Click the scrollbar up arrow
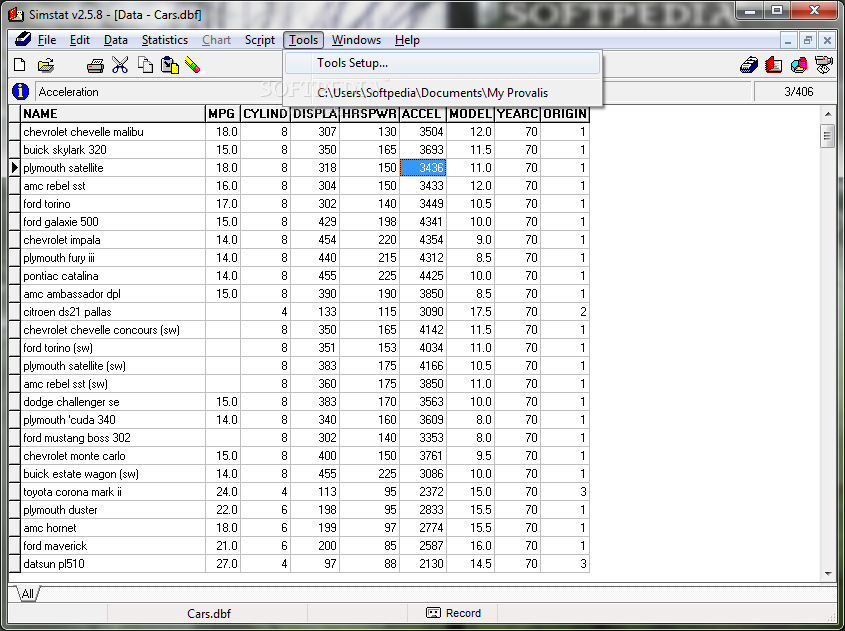Screen dimensions: 845x631 pos(828,114)
